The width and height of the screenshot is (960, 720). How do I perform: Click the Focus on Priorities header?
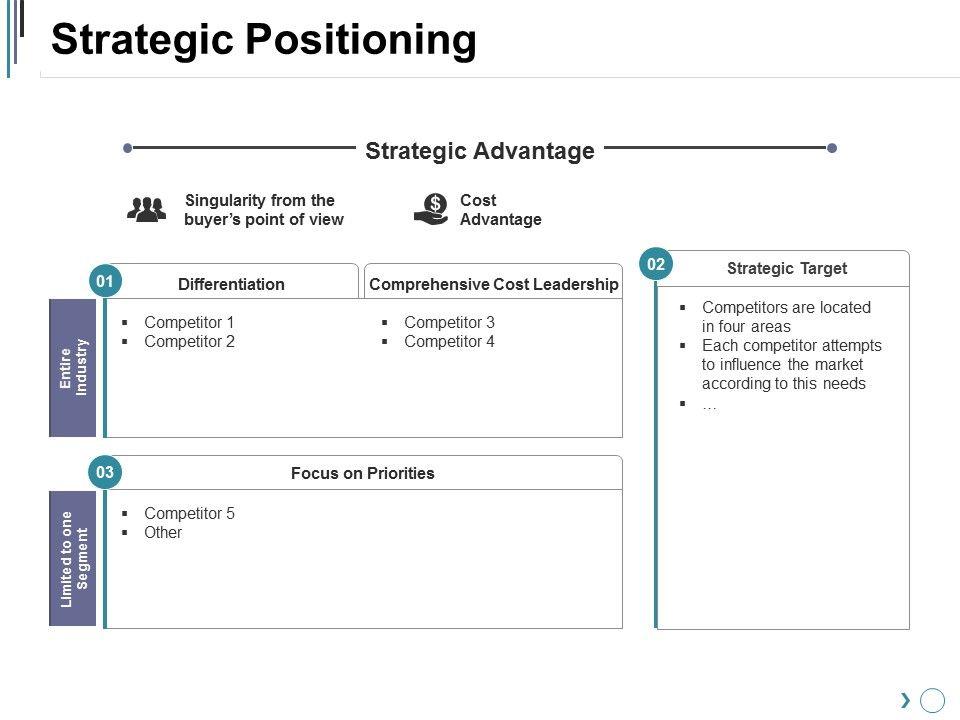click(x=362, y=473)
